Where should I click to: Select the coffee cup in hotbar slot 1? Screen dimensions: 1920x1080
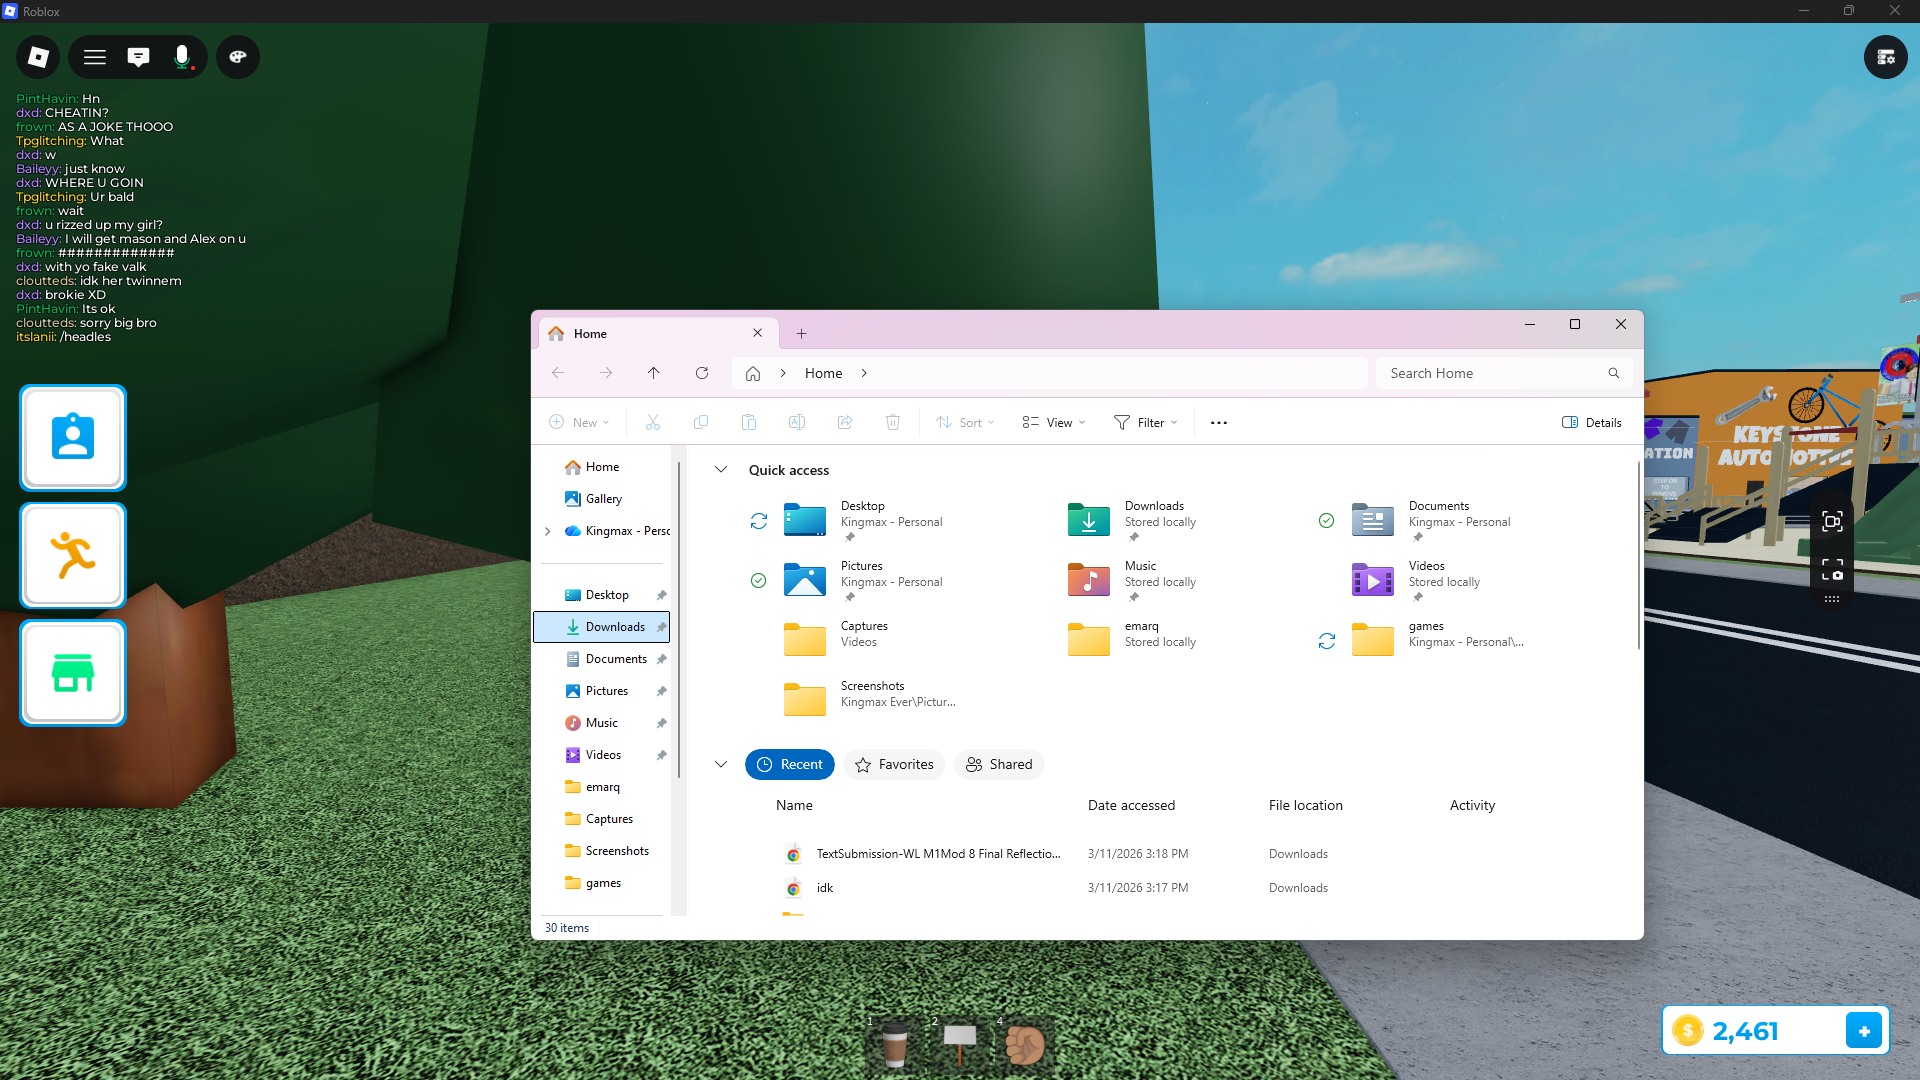tap(894, 1045)
